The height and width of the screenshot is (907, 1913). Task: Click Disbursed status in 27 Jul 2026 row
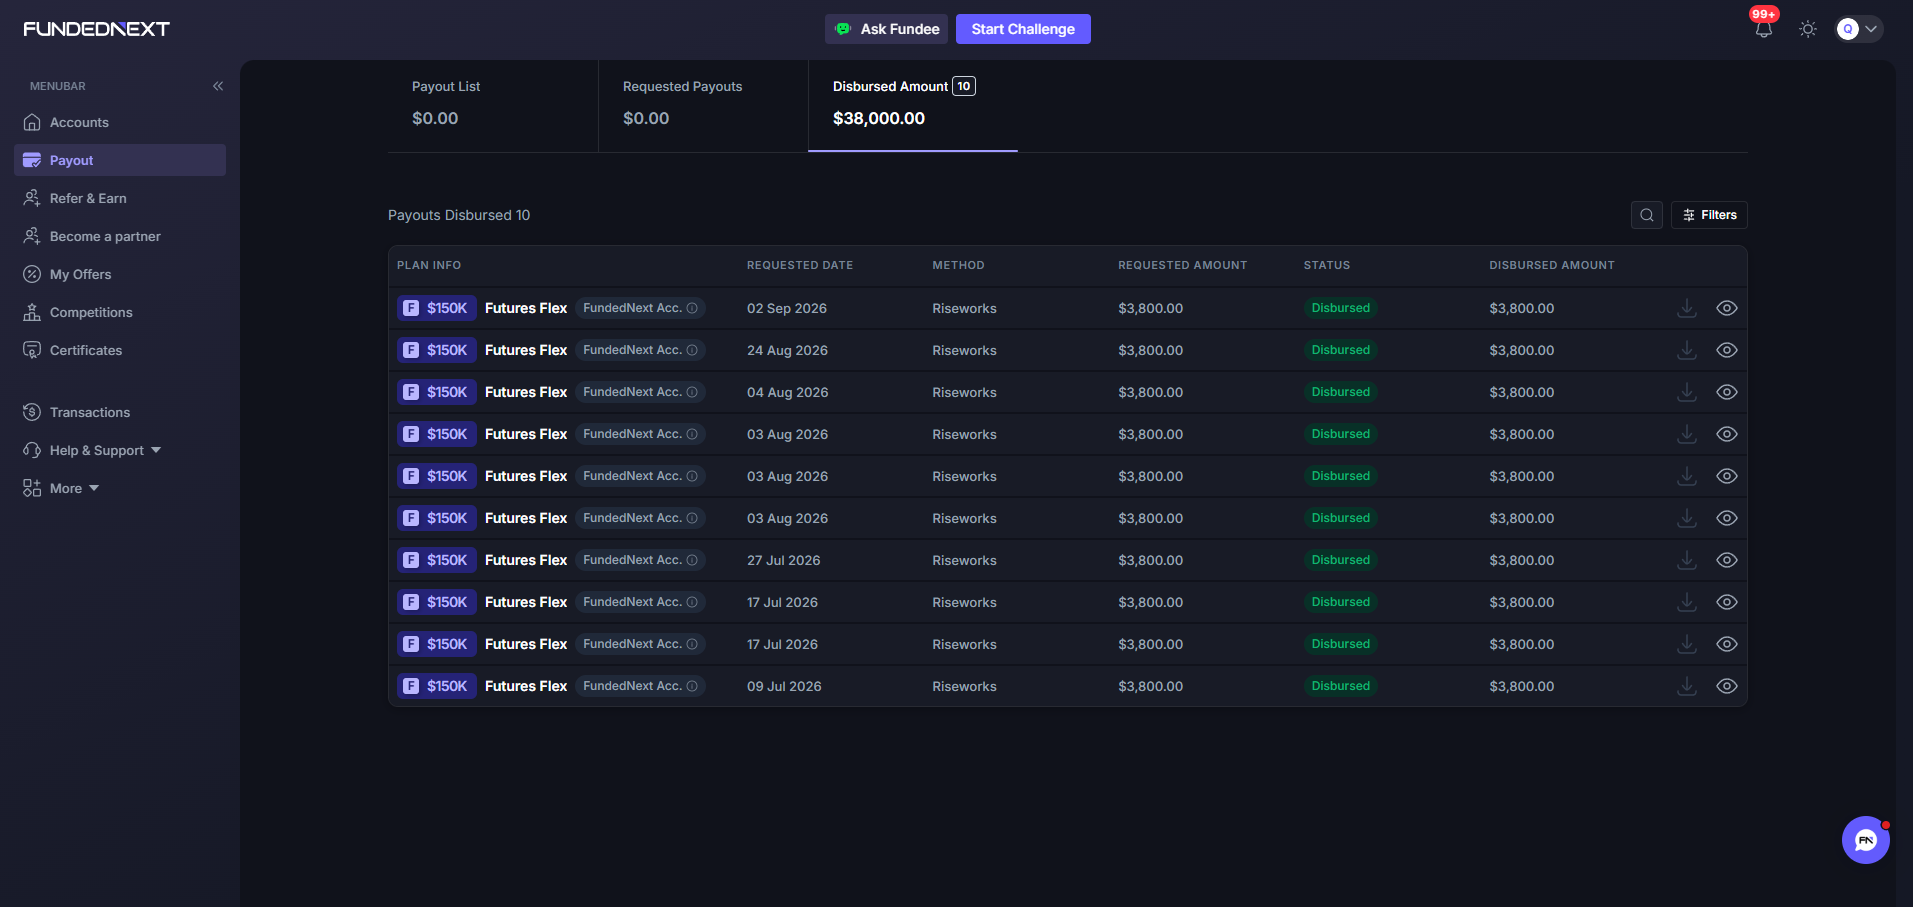click(x=1341, y=560)
